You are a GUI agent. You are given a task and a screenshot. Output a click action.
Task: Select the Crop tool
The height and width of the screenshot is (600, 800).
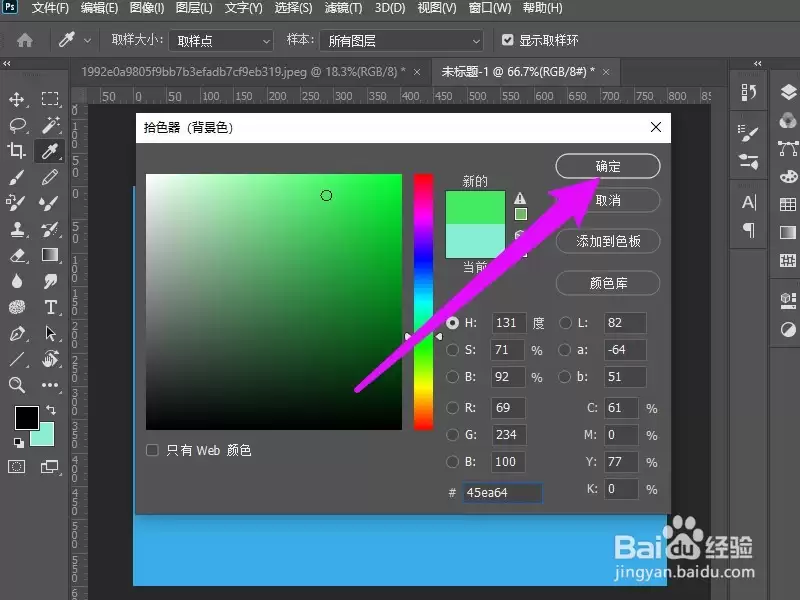click(x=17, y=151)
